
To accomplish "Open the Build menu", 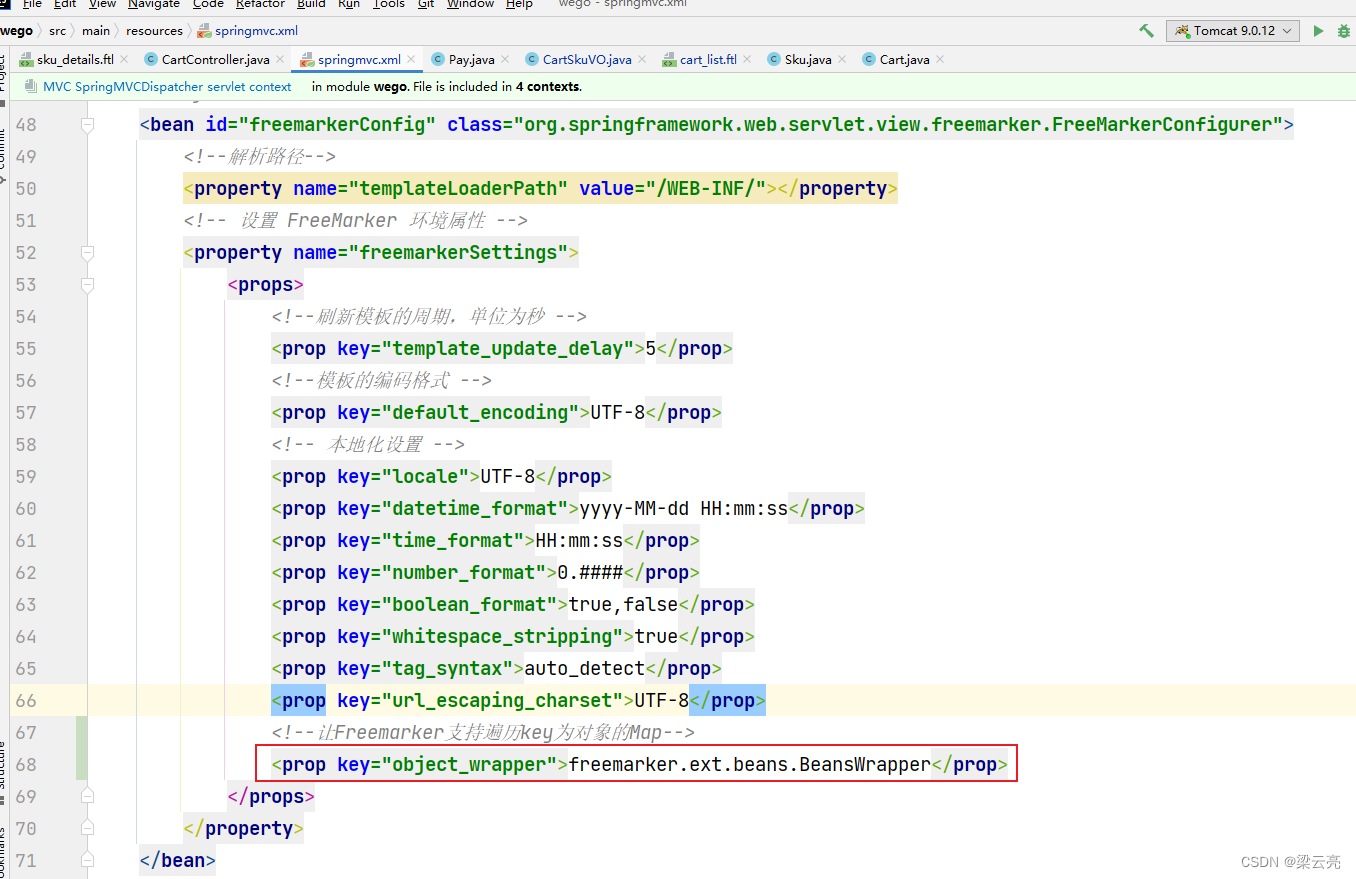I will (x=311, y=4).
